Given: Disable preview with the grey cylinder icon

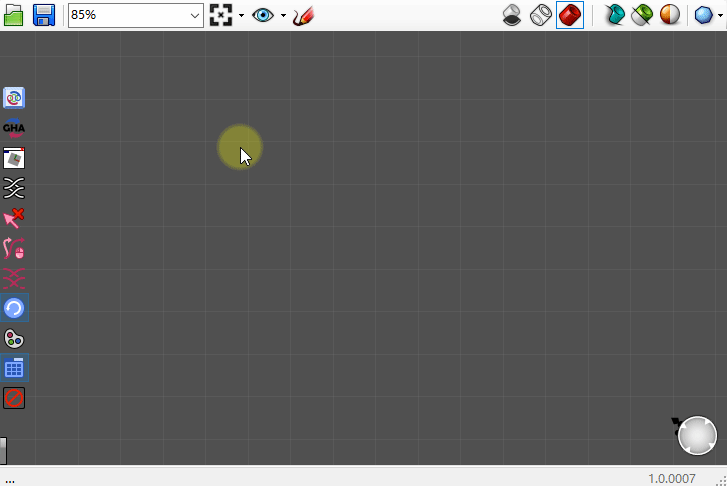Looking at the screenshot, I should click(x=512, y=15).
